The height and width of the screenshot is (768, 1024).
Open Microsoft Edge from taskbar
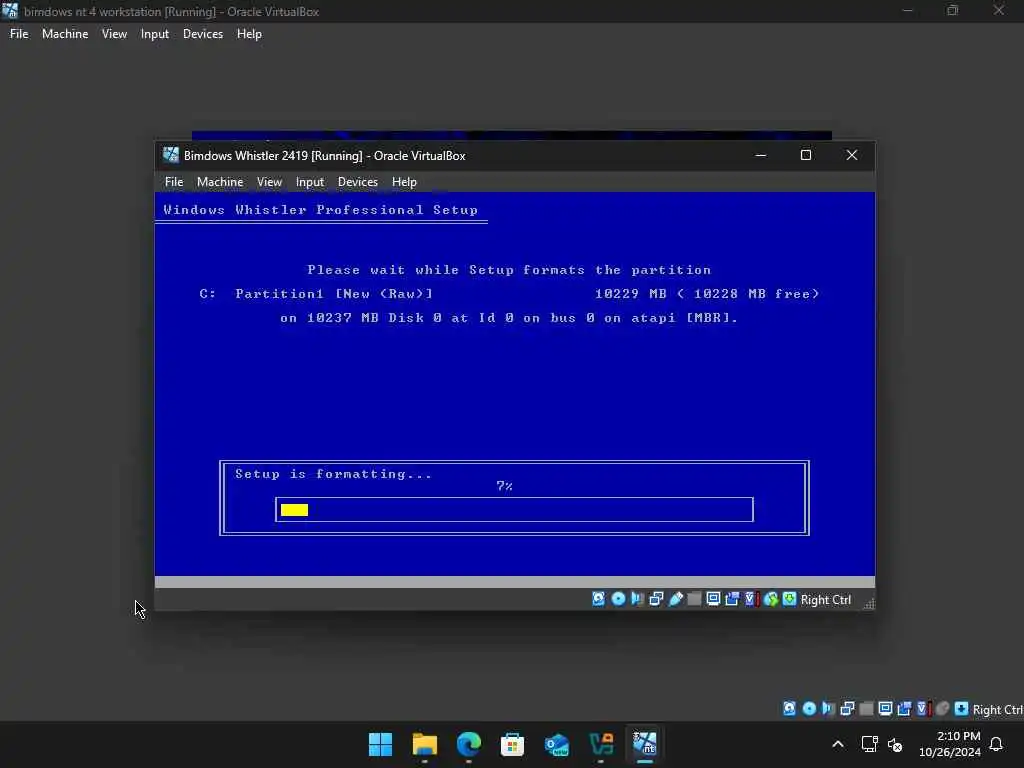pos(468,744)
